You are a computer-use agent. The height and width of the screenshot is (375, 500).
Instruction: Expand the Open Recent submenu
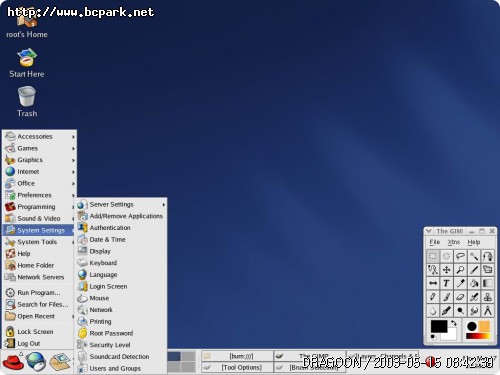point(39,316)
